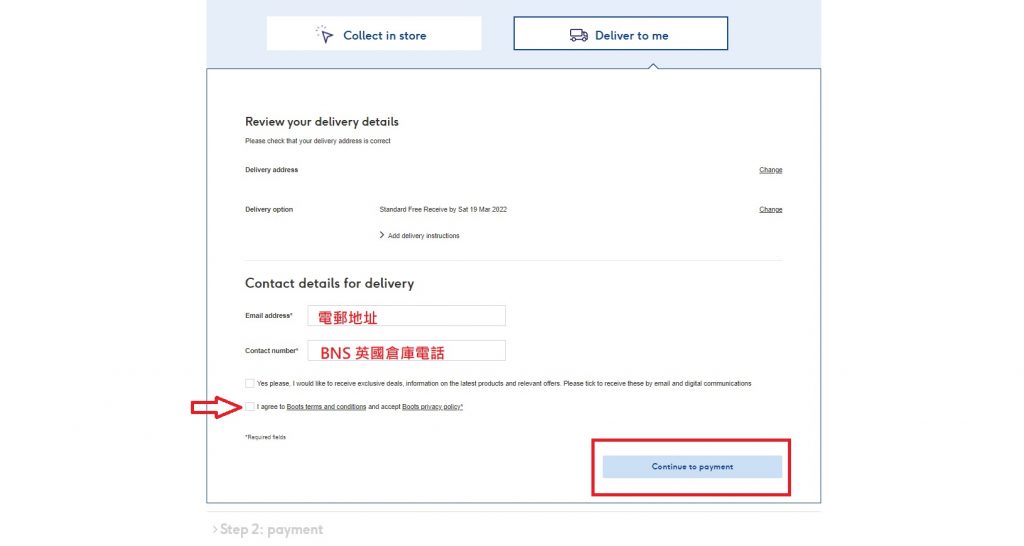
Task: Click the red arrow pointing at the terms checkbox
Action: tap(213, 407)
